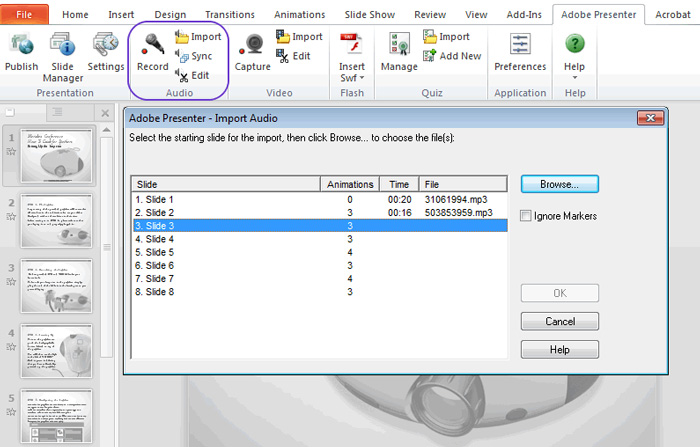Open the Add-Ins ribbon tab
Viewport: 700px width, 447px height.
click(x=524, y=14)
